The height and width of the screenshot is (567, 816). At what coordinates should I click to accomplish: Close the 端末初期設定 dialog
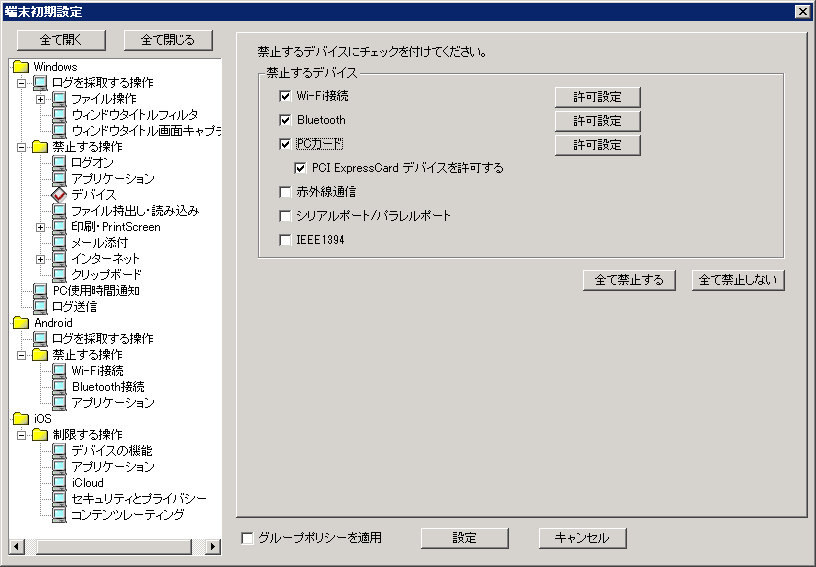(802, 11)
